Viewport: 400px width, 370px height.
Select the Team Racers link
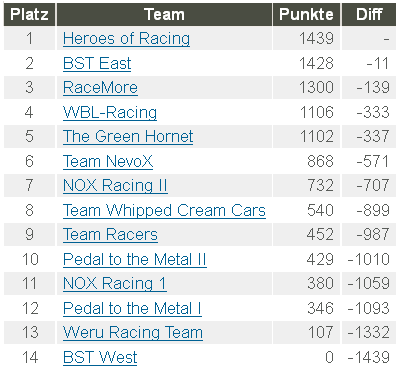pyautogui.click(x=110, y=234)
